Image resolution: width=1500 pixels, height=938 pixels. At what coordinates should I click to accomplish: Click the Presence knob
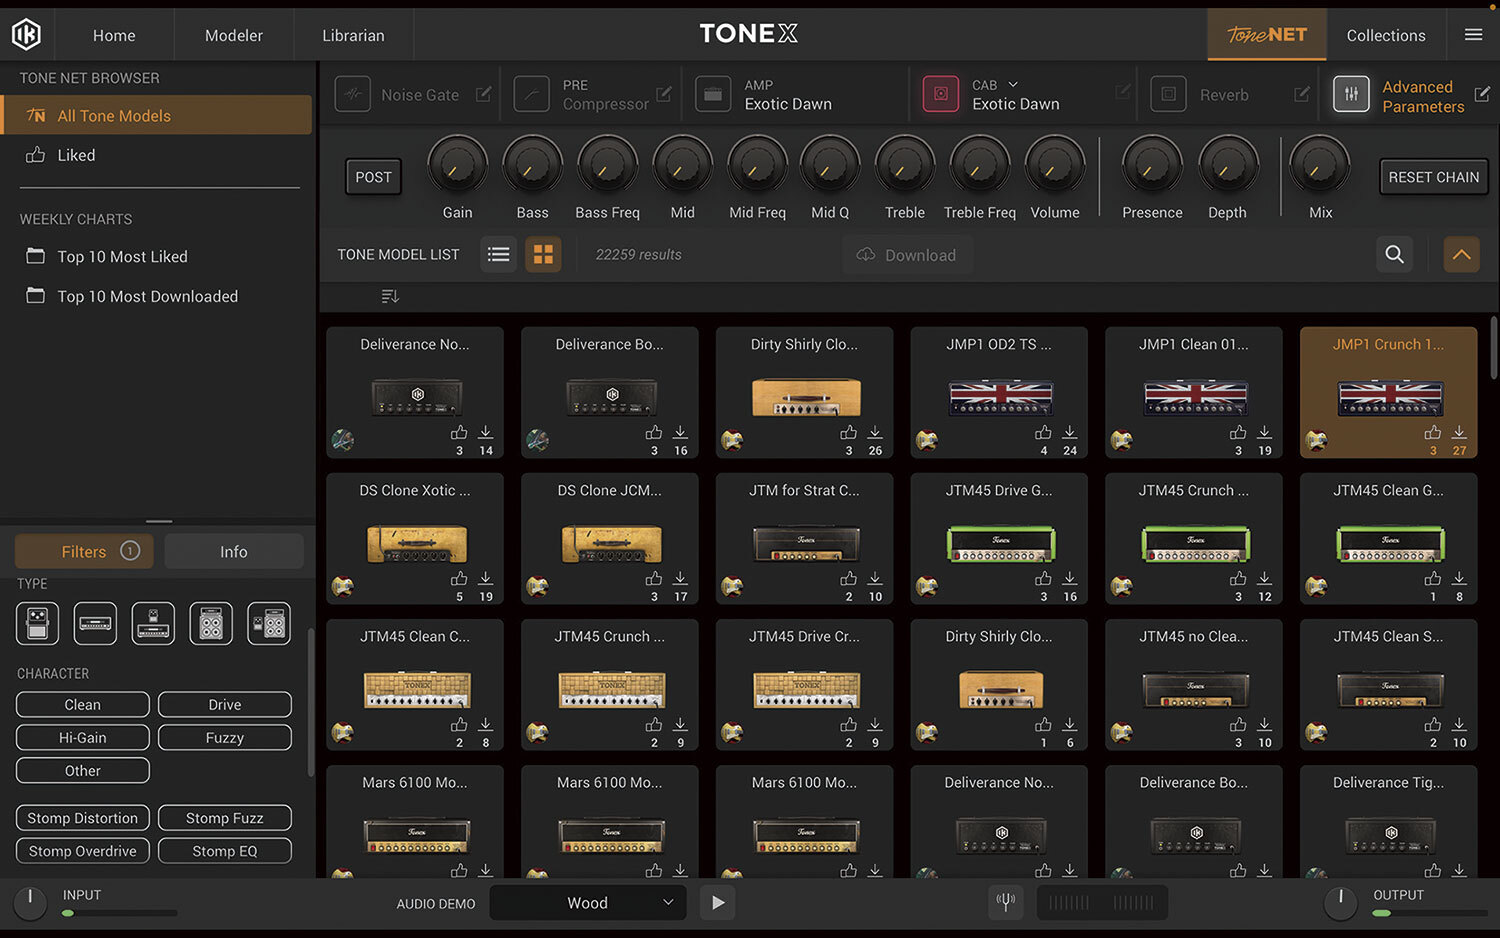coord(1152,166)
